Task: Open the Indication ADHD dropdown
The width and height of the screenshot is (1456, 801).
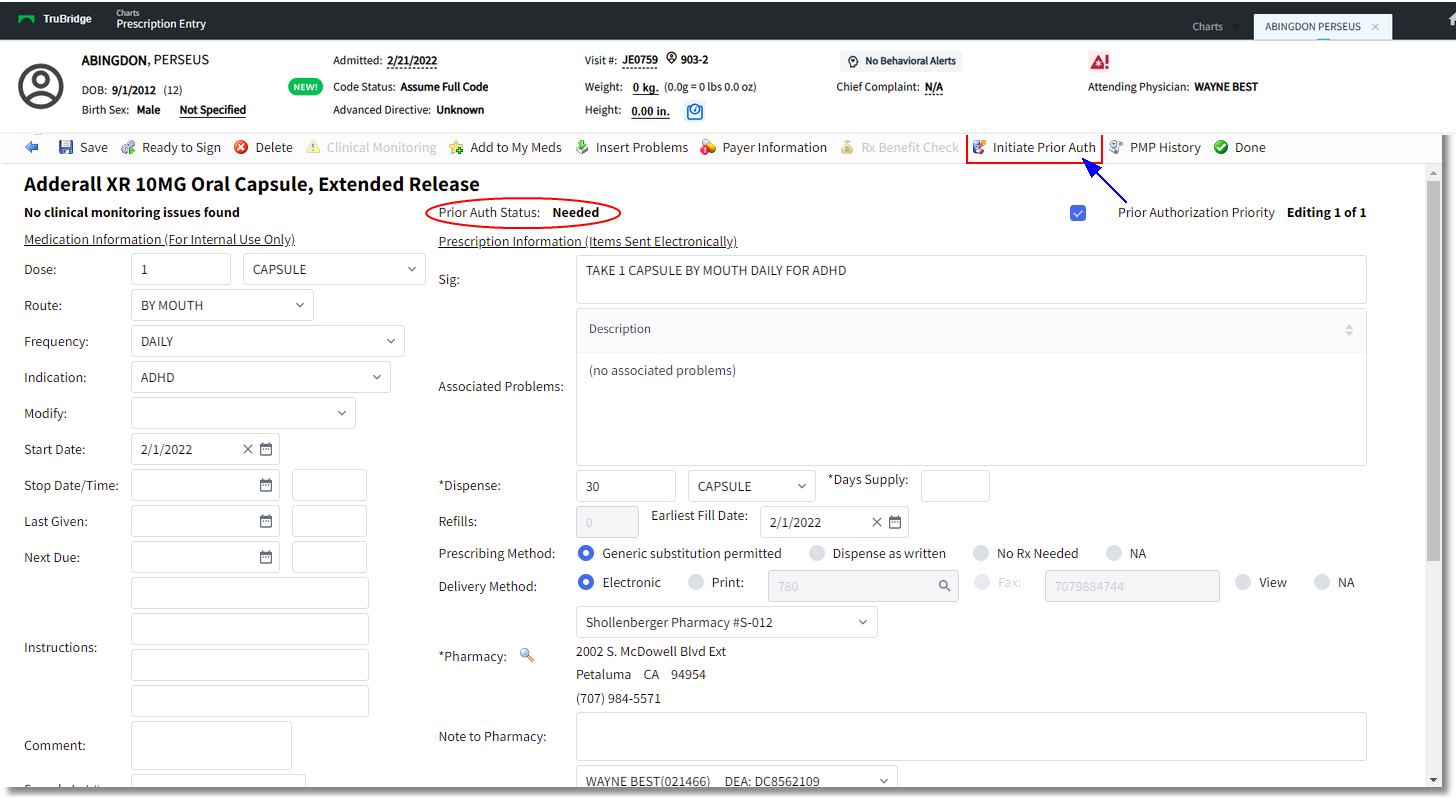Action: pos(261,377)
